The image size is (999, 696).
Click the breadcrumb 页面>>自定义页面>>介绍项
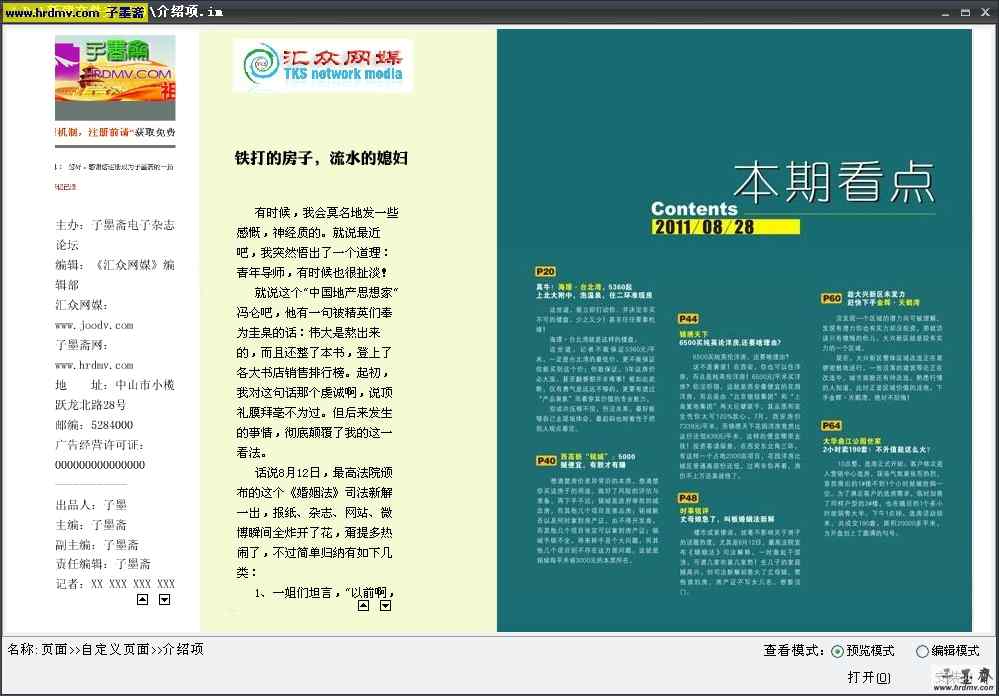point(123,649)
